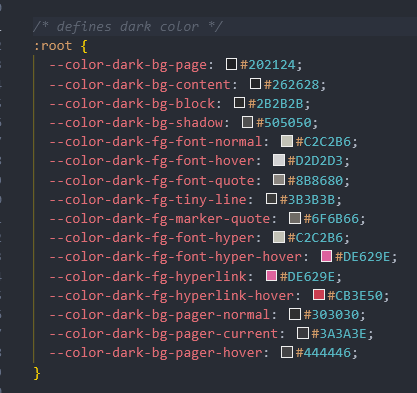Open the #303030 pager-normal swatch

click(295, 314)
